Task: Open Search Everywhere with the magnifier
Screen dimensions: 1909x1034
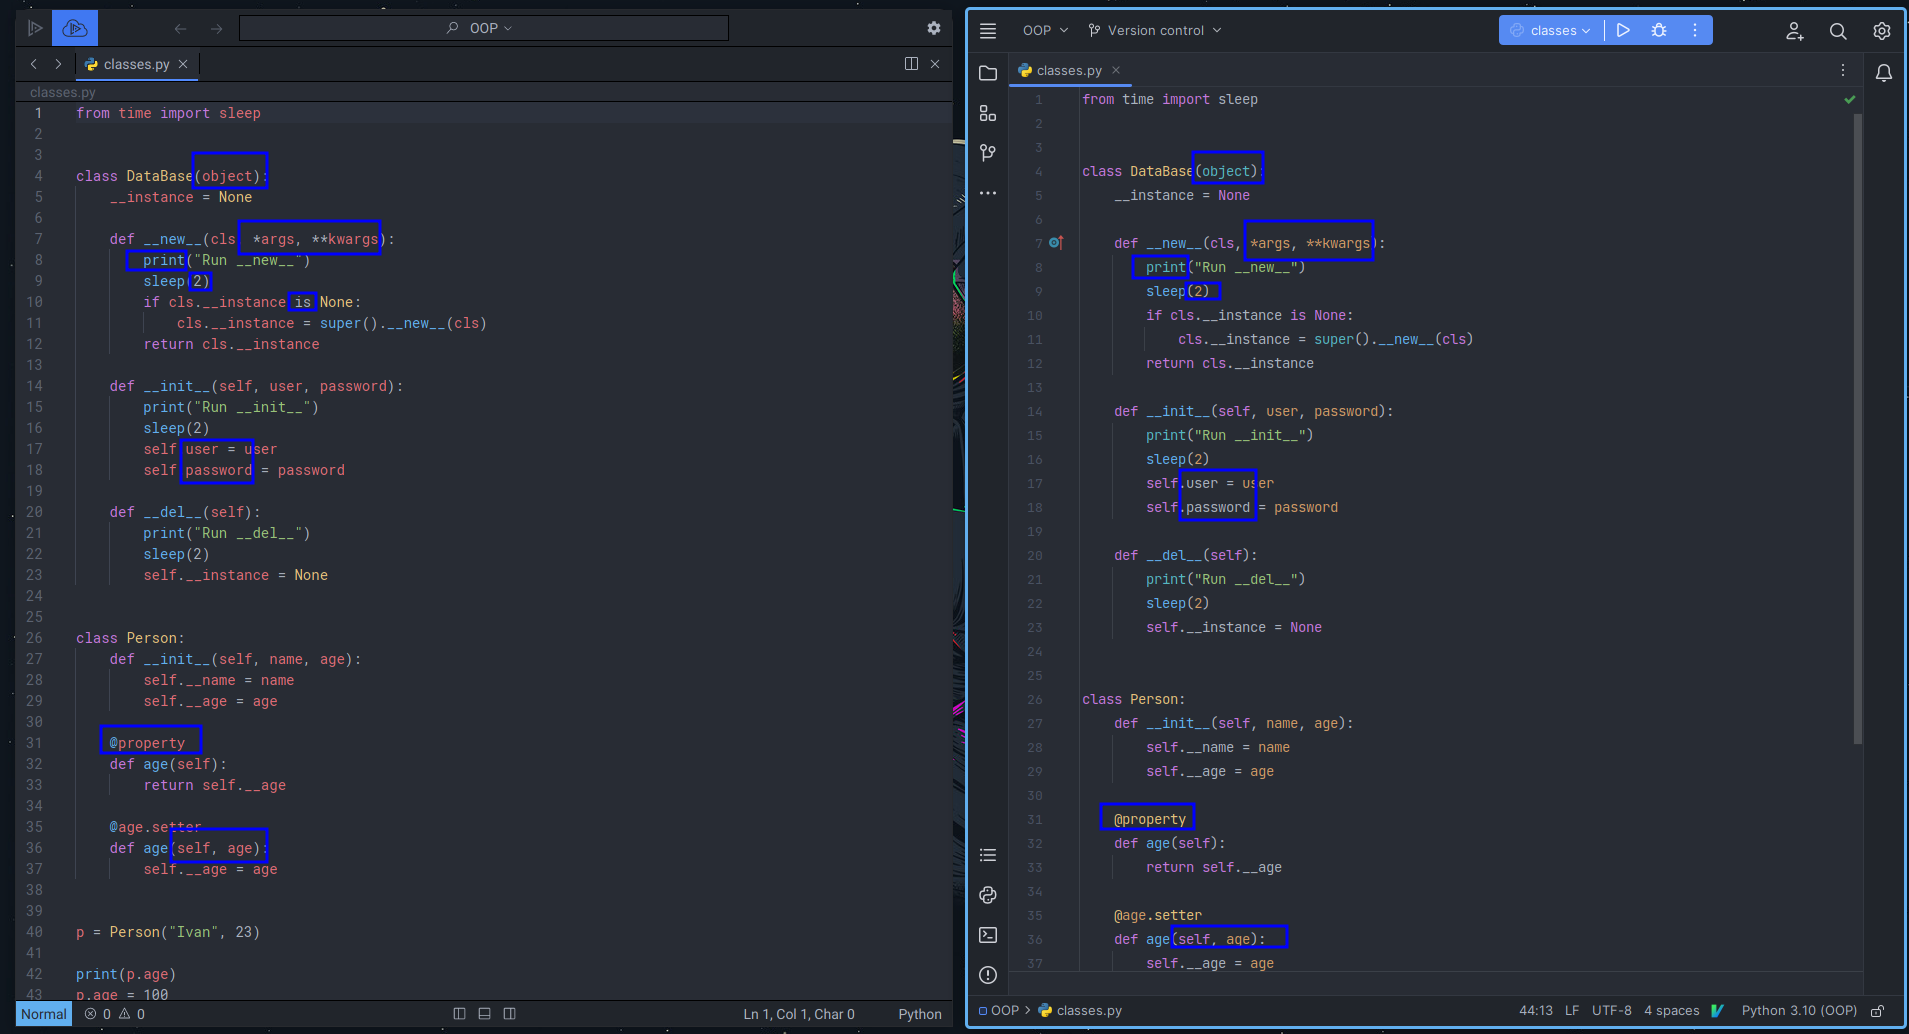Action: [1838, 31]
